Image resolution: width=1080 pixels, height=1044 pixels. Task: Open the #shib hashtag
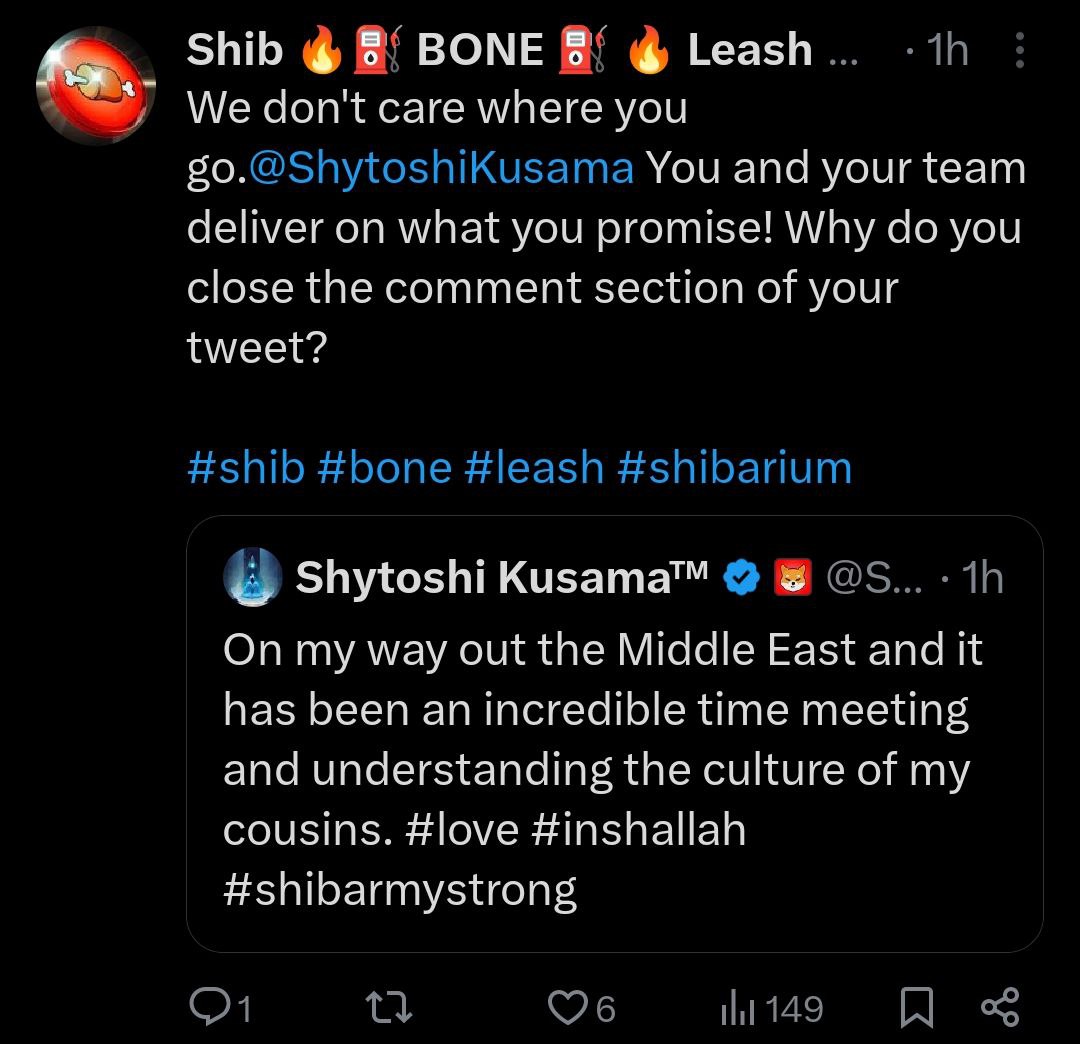pos(245,467)
